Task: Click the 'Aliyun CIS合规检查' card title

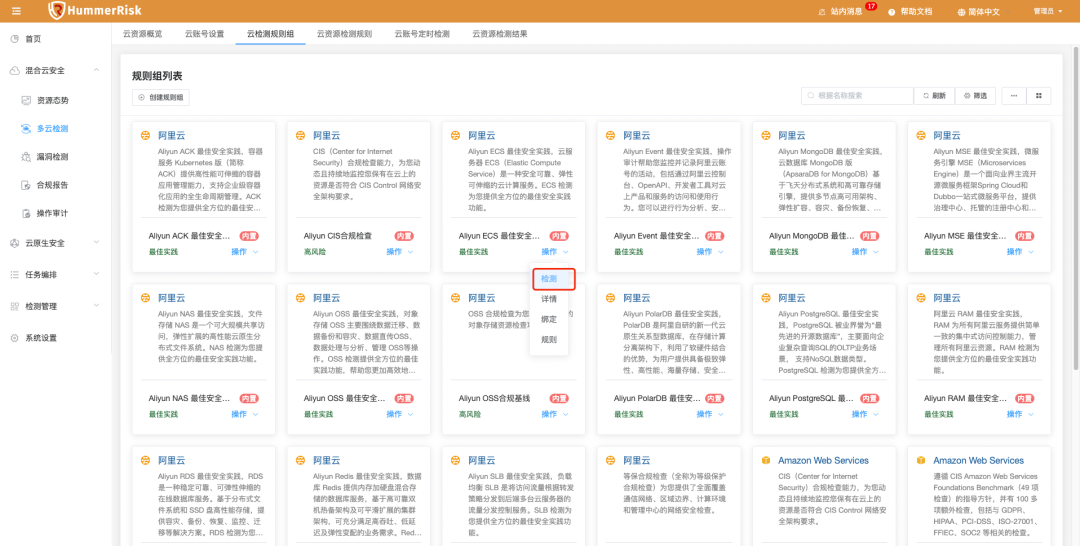Action: [338, 236]
